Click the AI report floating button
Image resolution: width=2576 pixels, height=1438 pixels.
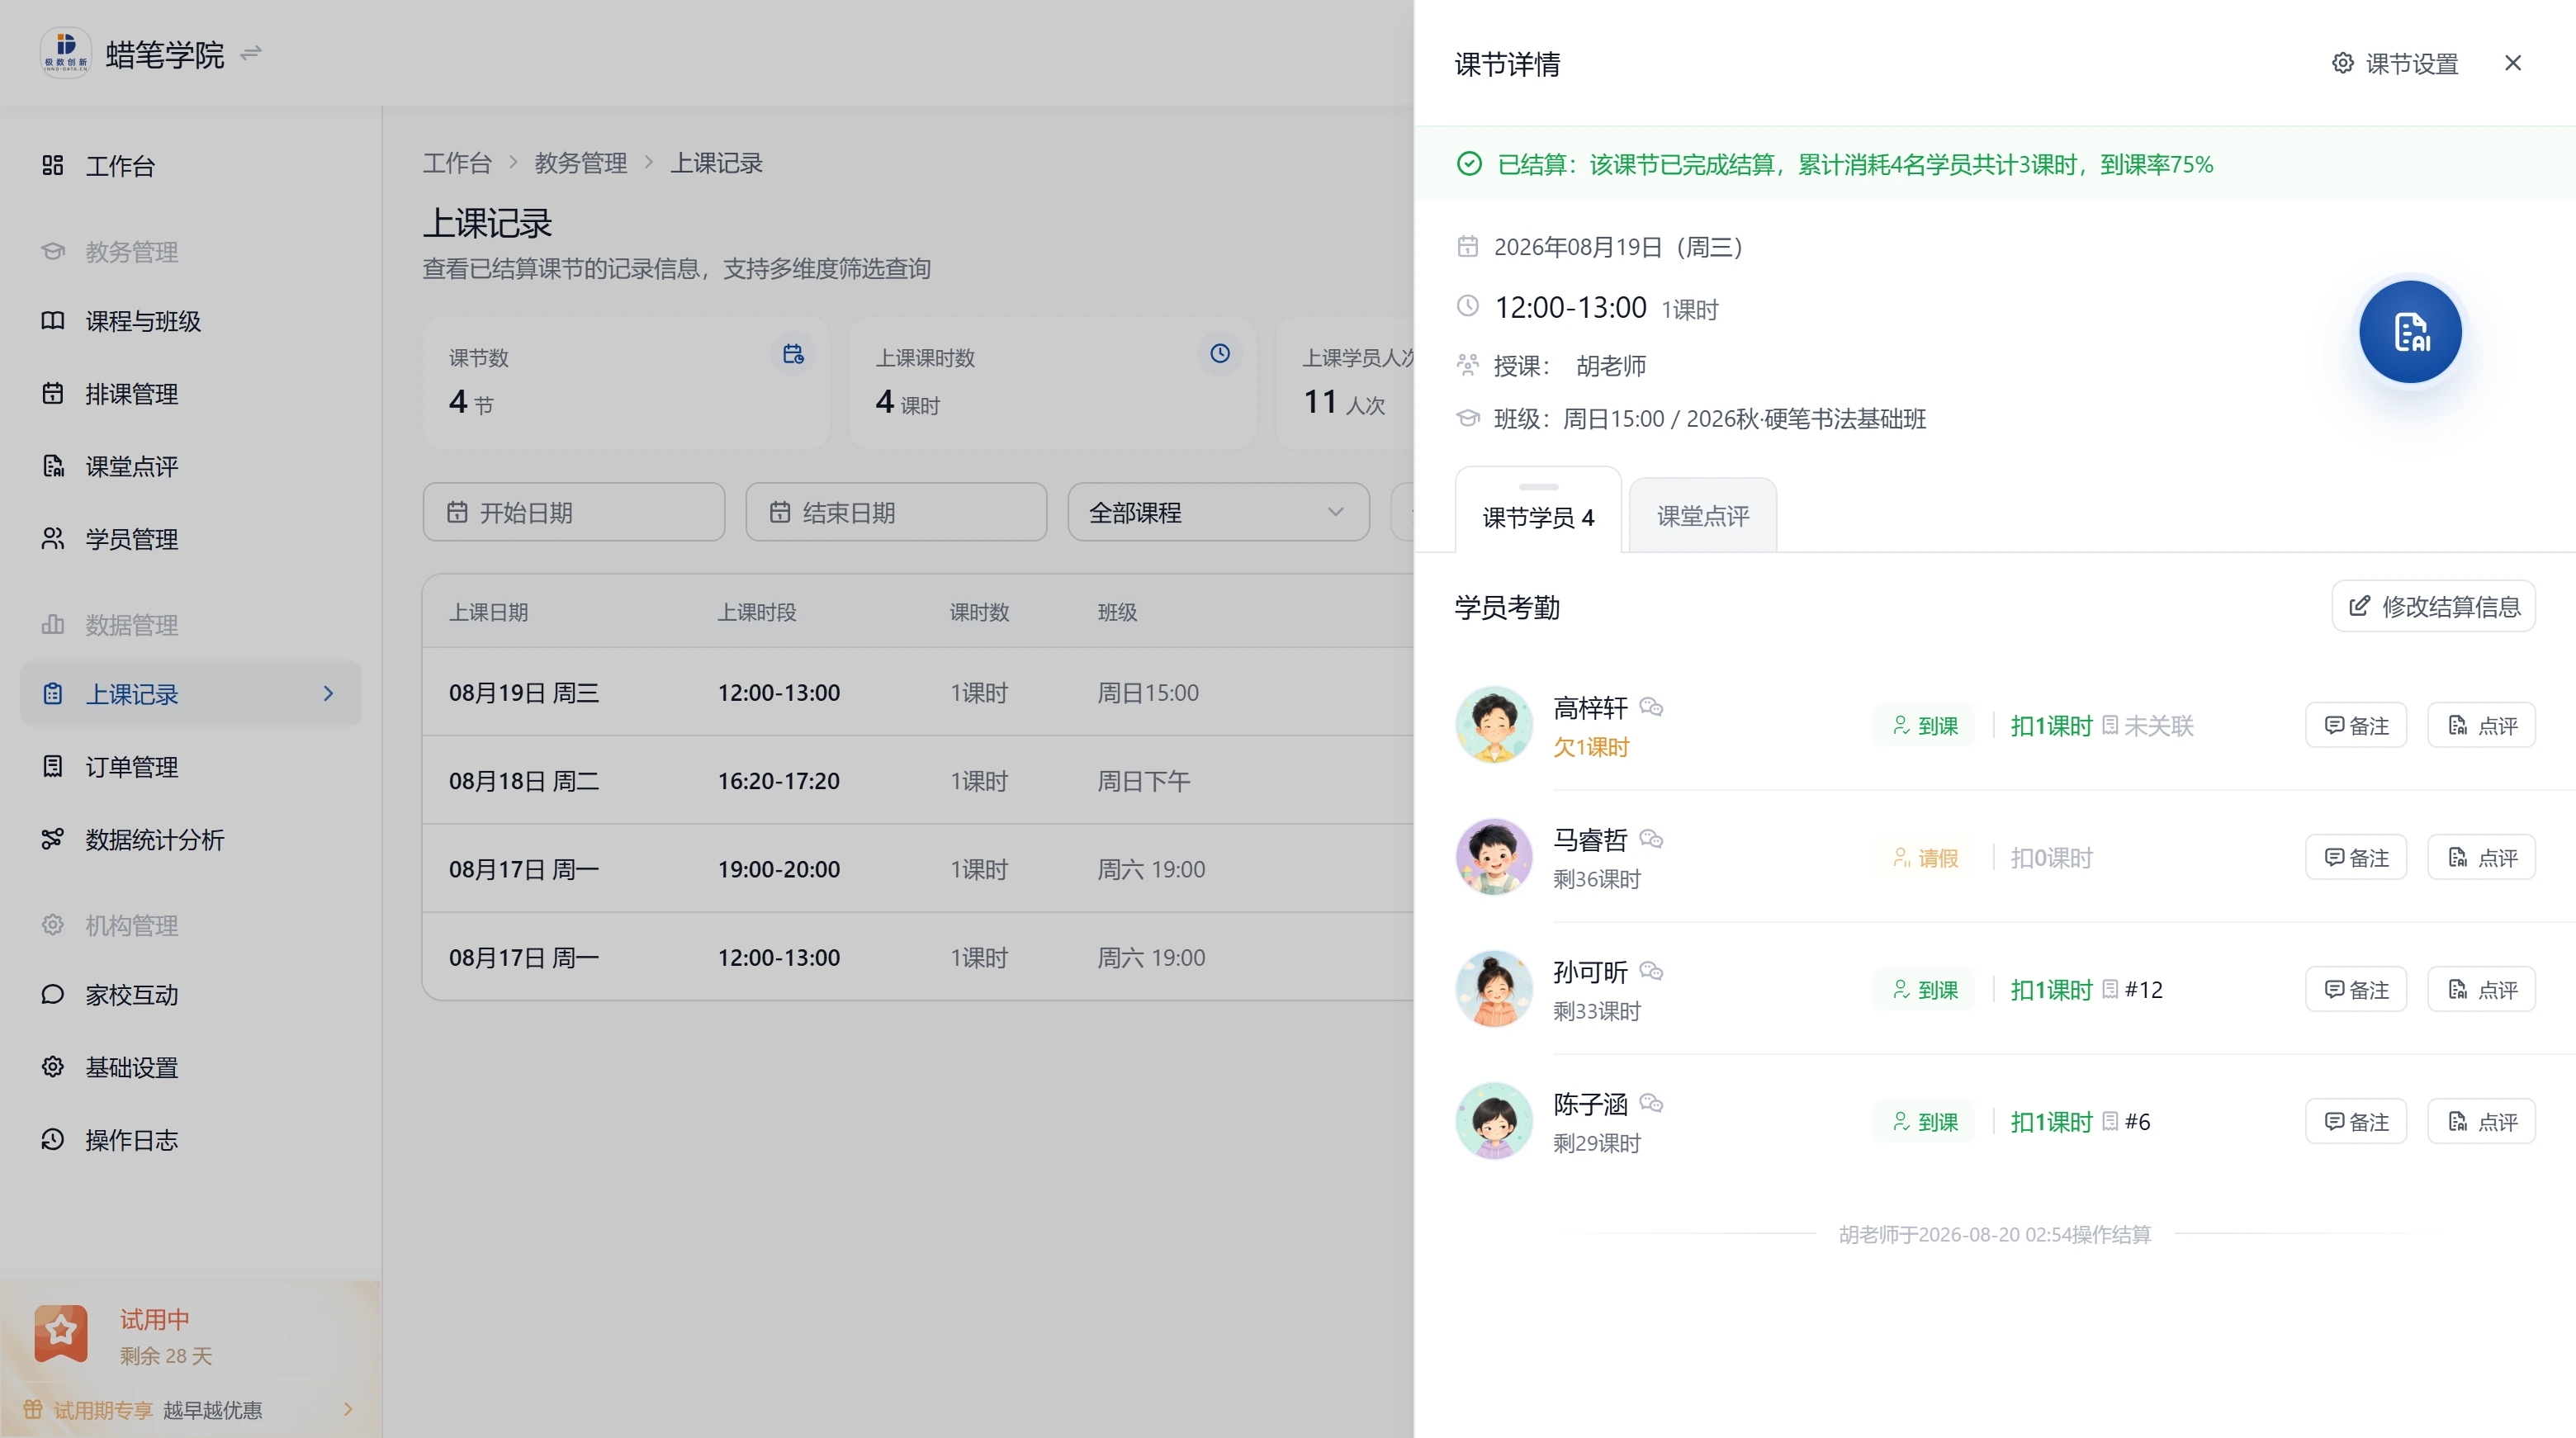(x=2410, y=332)
